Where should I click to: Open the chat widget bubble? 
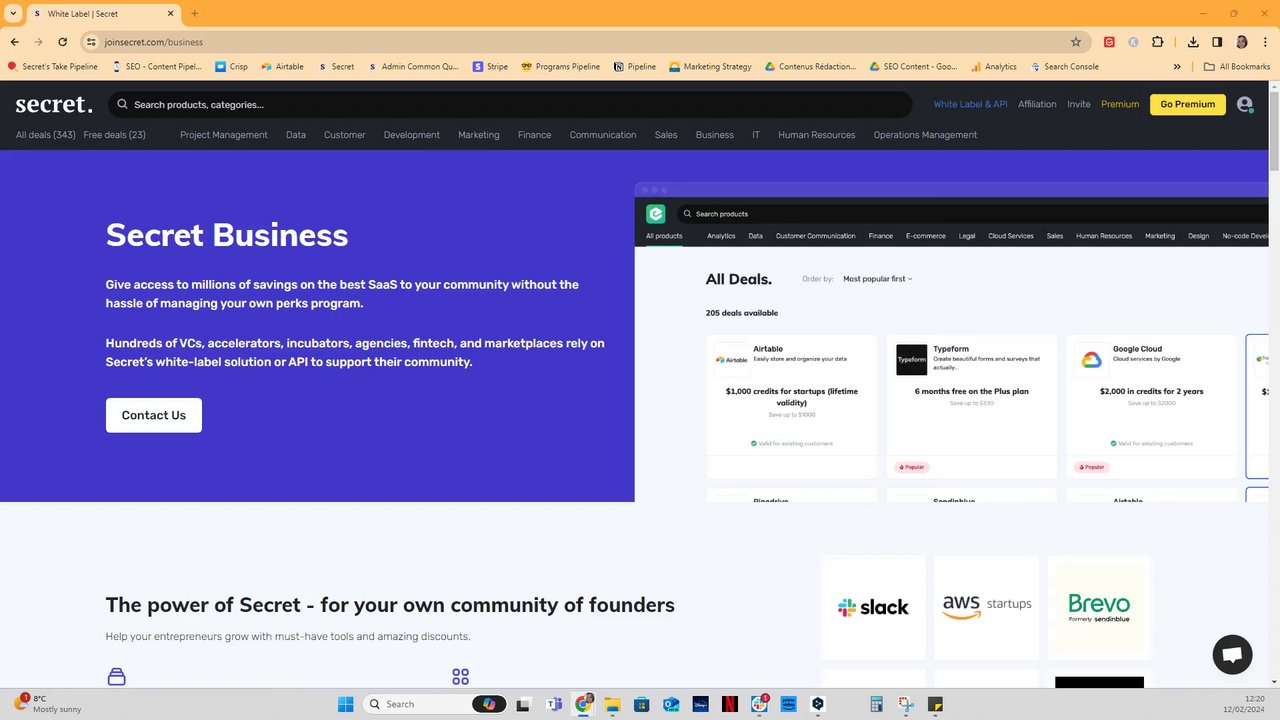(1232, 655)
